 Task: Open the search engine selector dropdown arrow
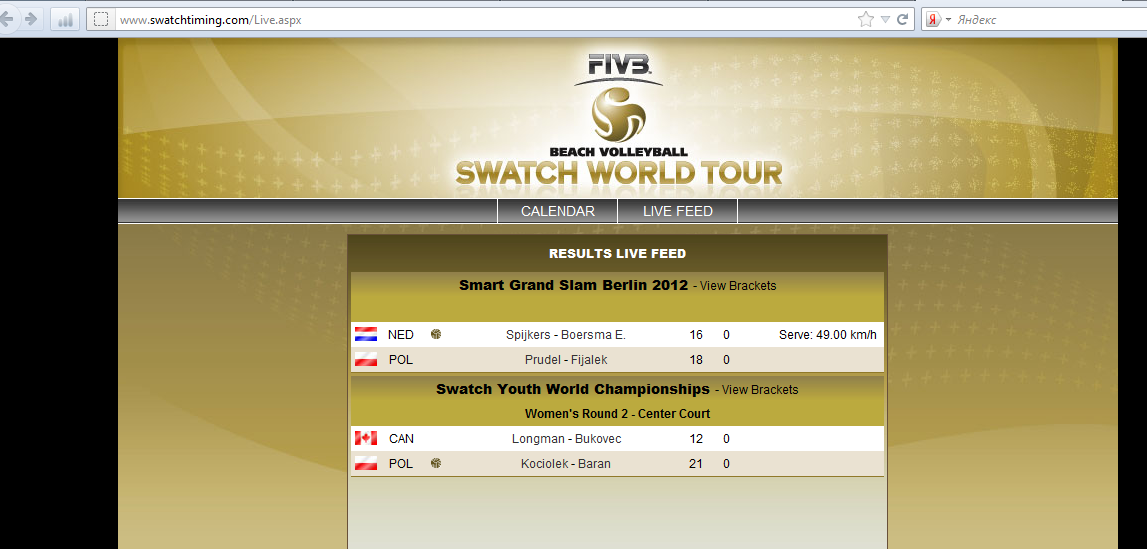[948, 20]
